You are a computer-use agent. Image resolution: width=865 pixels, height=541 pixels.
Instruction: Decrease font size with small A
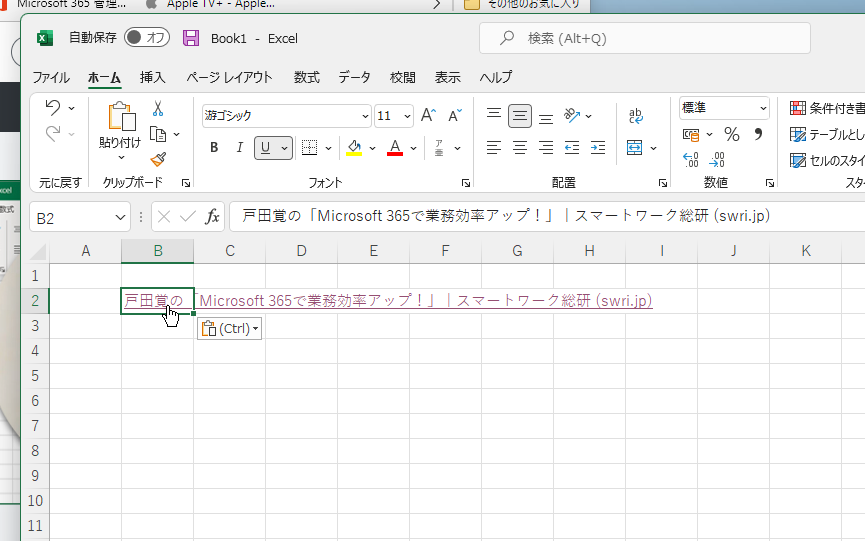(455, 115)
